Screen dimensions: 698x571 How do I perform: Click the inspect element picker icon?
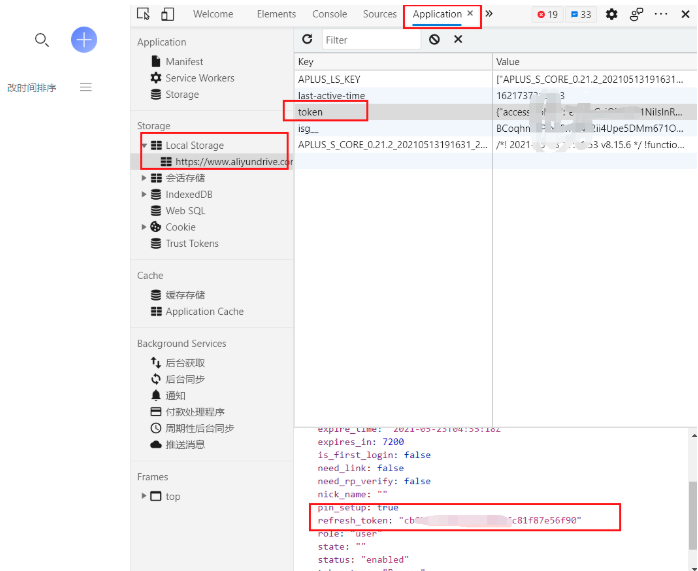point(144,14)
